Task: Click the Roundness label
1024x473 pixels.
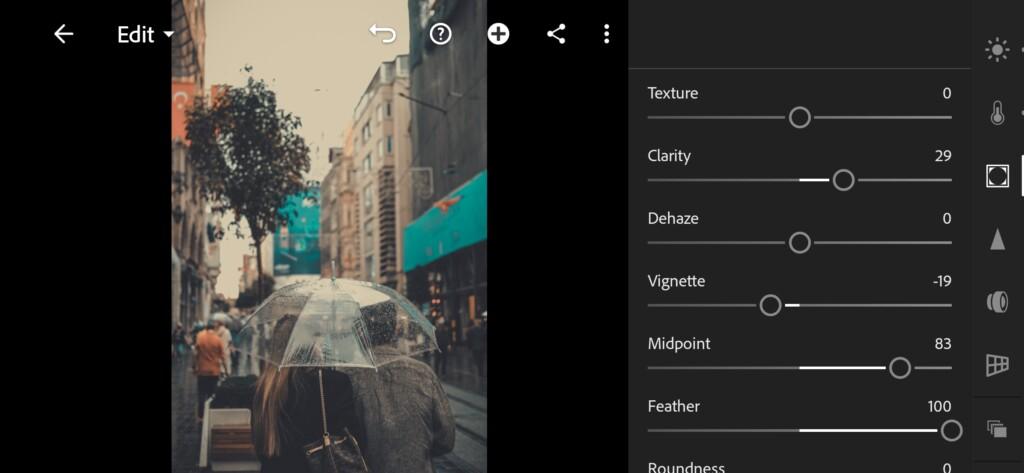Action: [686, 467]
